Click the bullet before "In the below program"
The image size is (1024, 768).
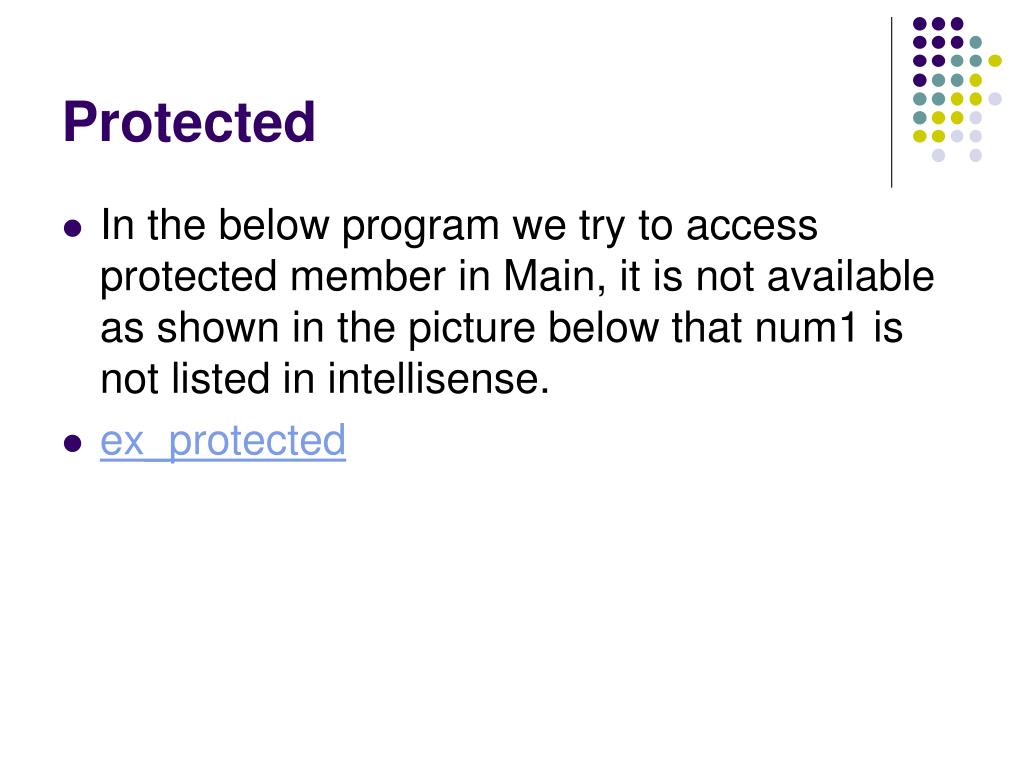(72, 229)
